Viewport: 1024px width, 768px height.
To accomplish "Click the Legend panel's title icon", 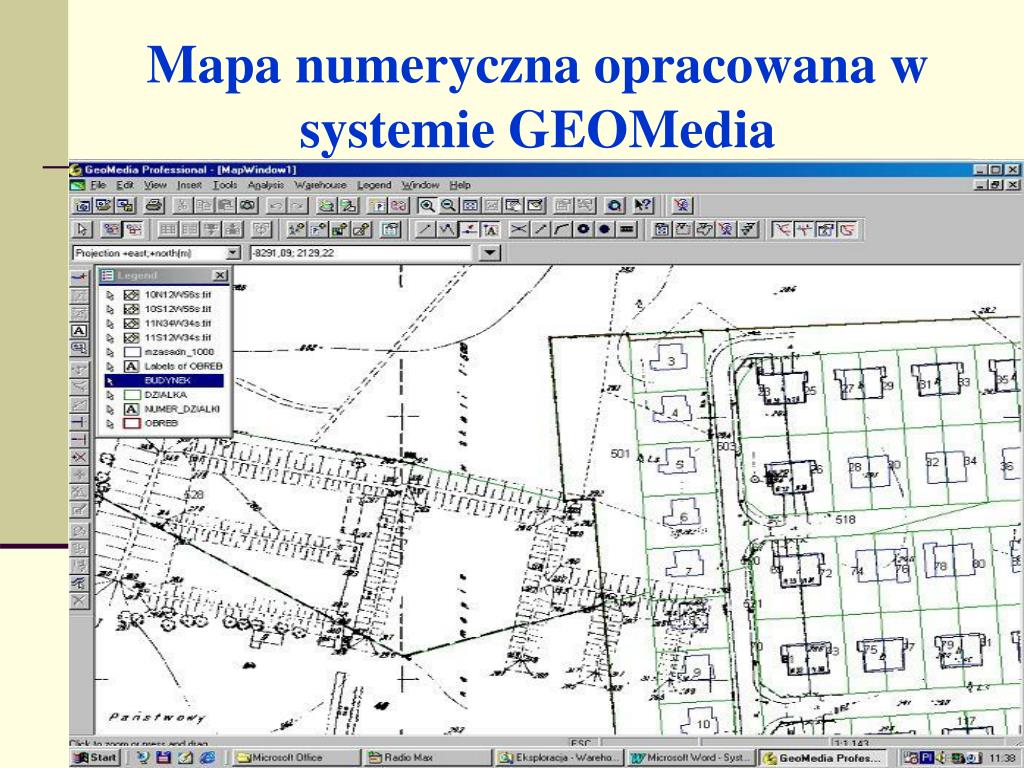I will (108, 276).
